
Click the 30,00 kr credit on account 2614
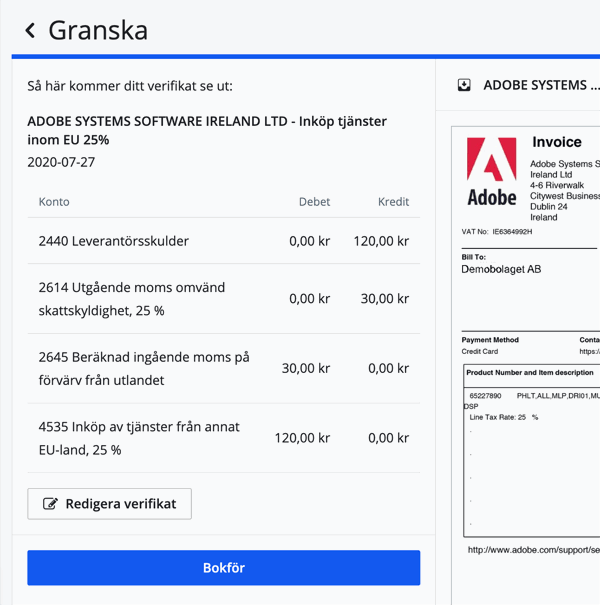click(x=385, y=299)
